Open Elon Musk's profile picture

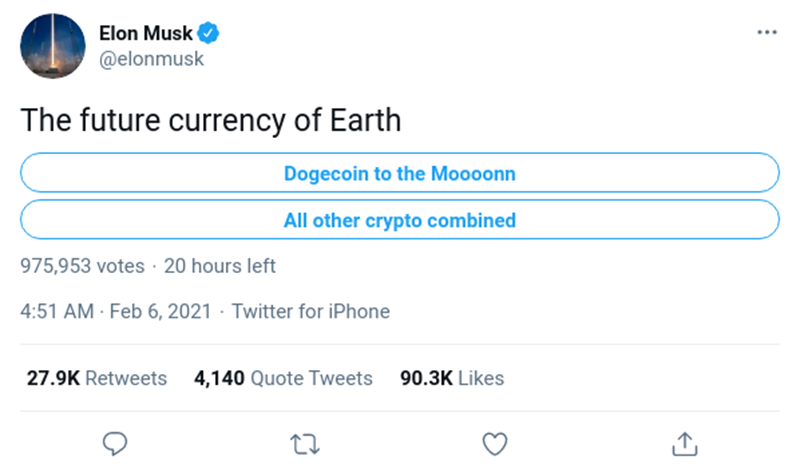point(52,46)
